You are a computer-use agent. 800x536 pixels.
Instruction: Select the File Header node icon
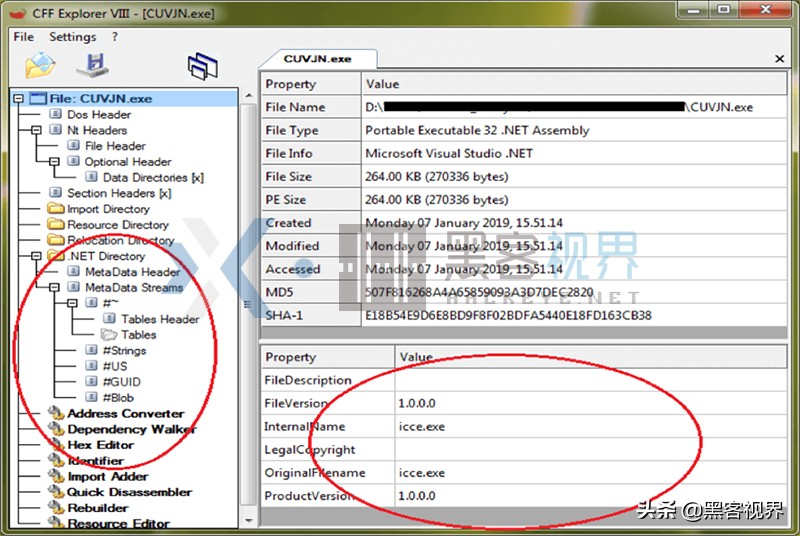[x=73, y=145]
